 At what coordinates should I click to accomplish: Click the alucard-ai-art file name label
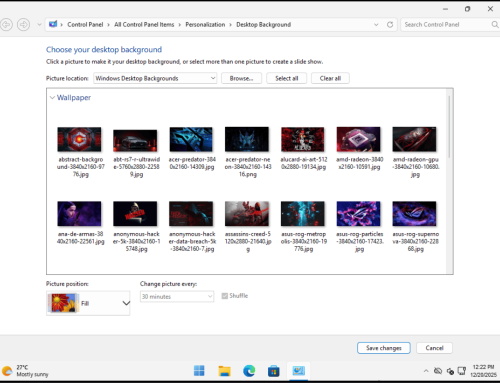coord(304,163)
